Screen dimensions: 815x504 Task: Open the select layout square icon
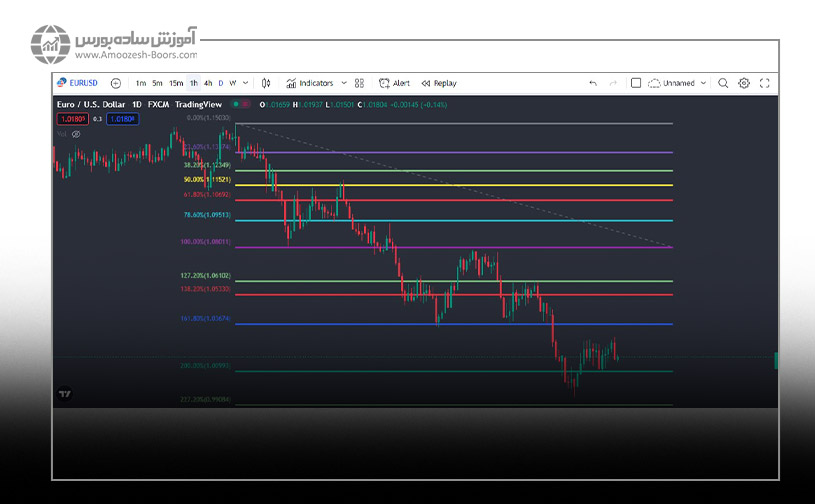[x=635, y=83]
